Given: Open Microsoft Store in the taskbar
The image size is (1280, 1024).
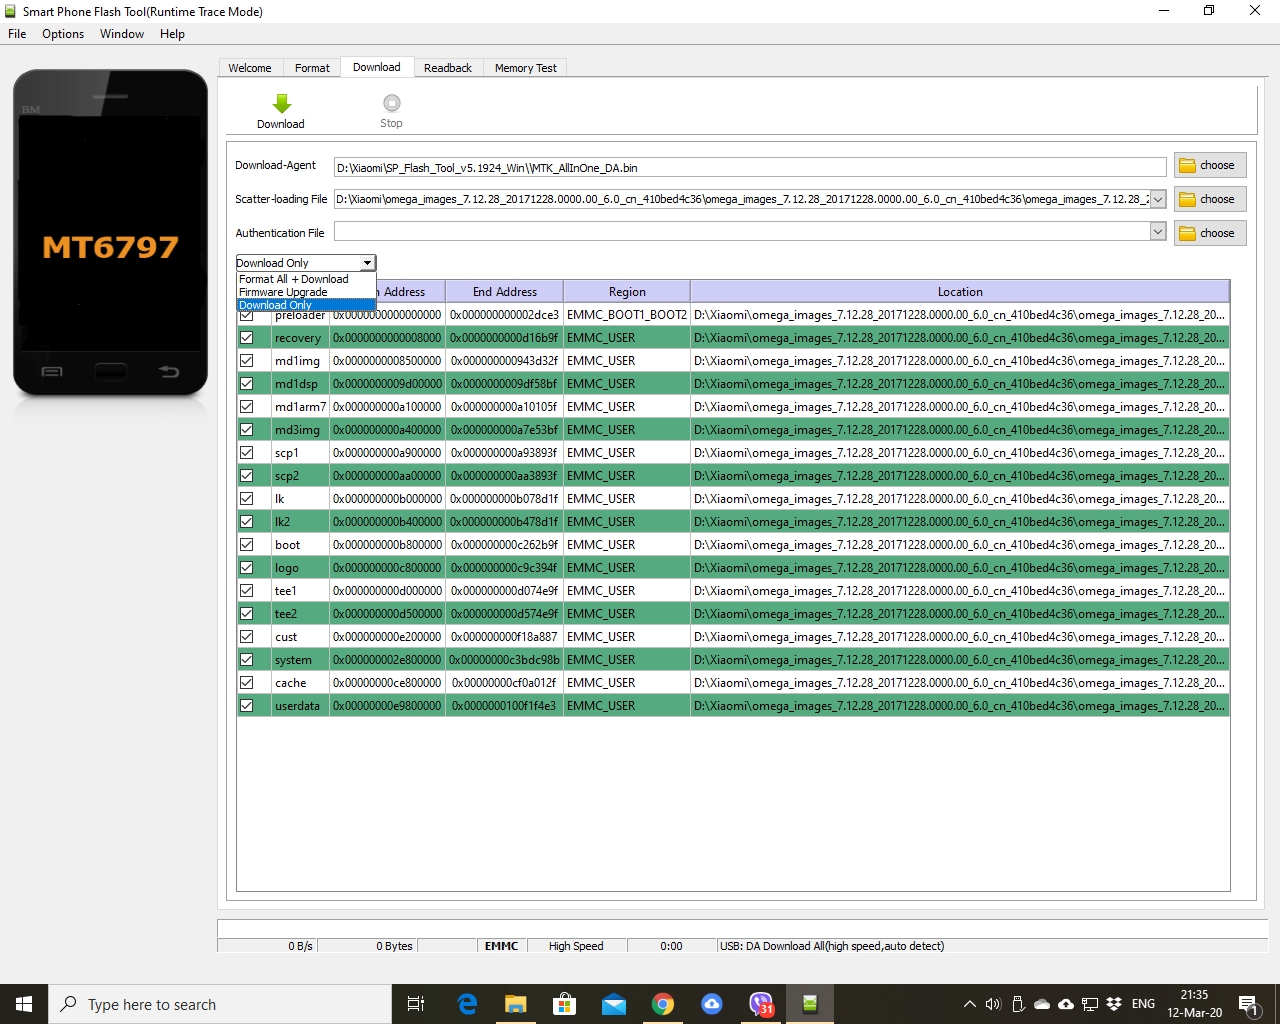Looking at the screenshot, I should pyautogui.click(x=565, y=1004).
